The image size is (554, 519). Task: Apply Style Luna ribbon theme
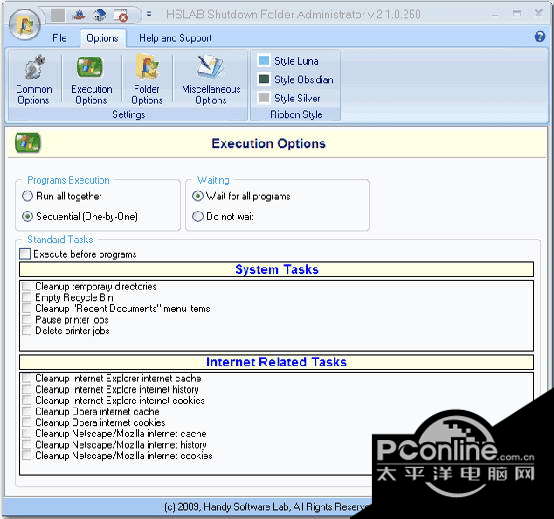(288, 61)
